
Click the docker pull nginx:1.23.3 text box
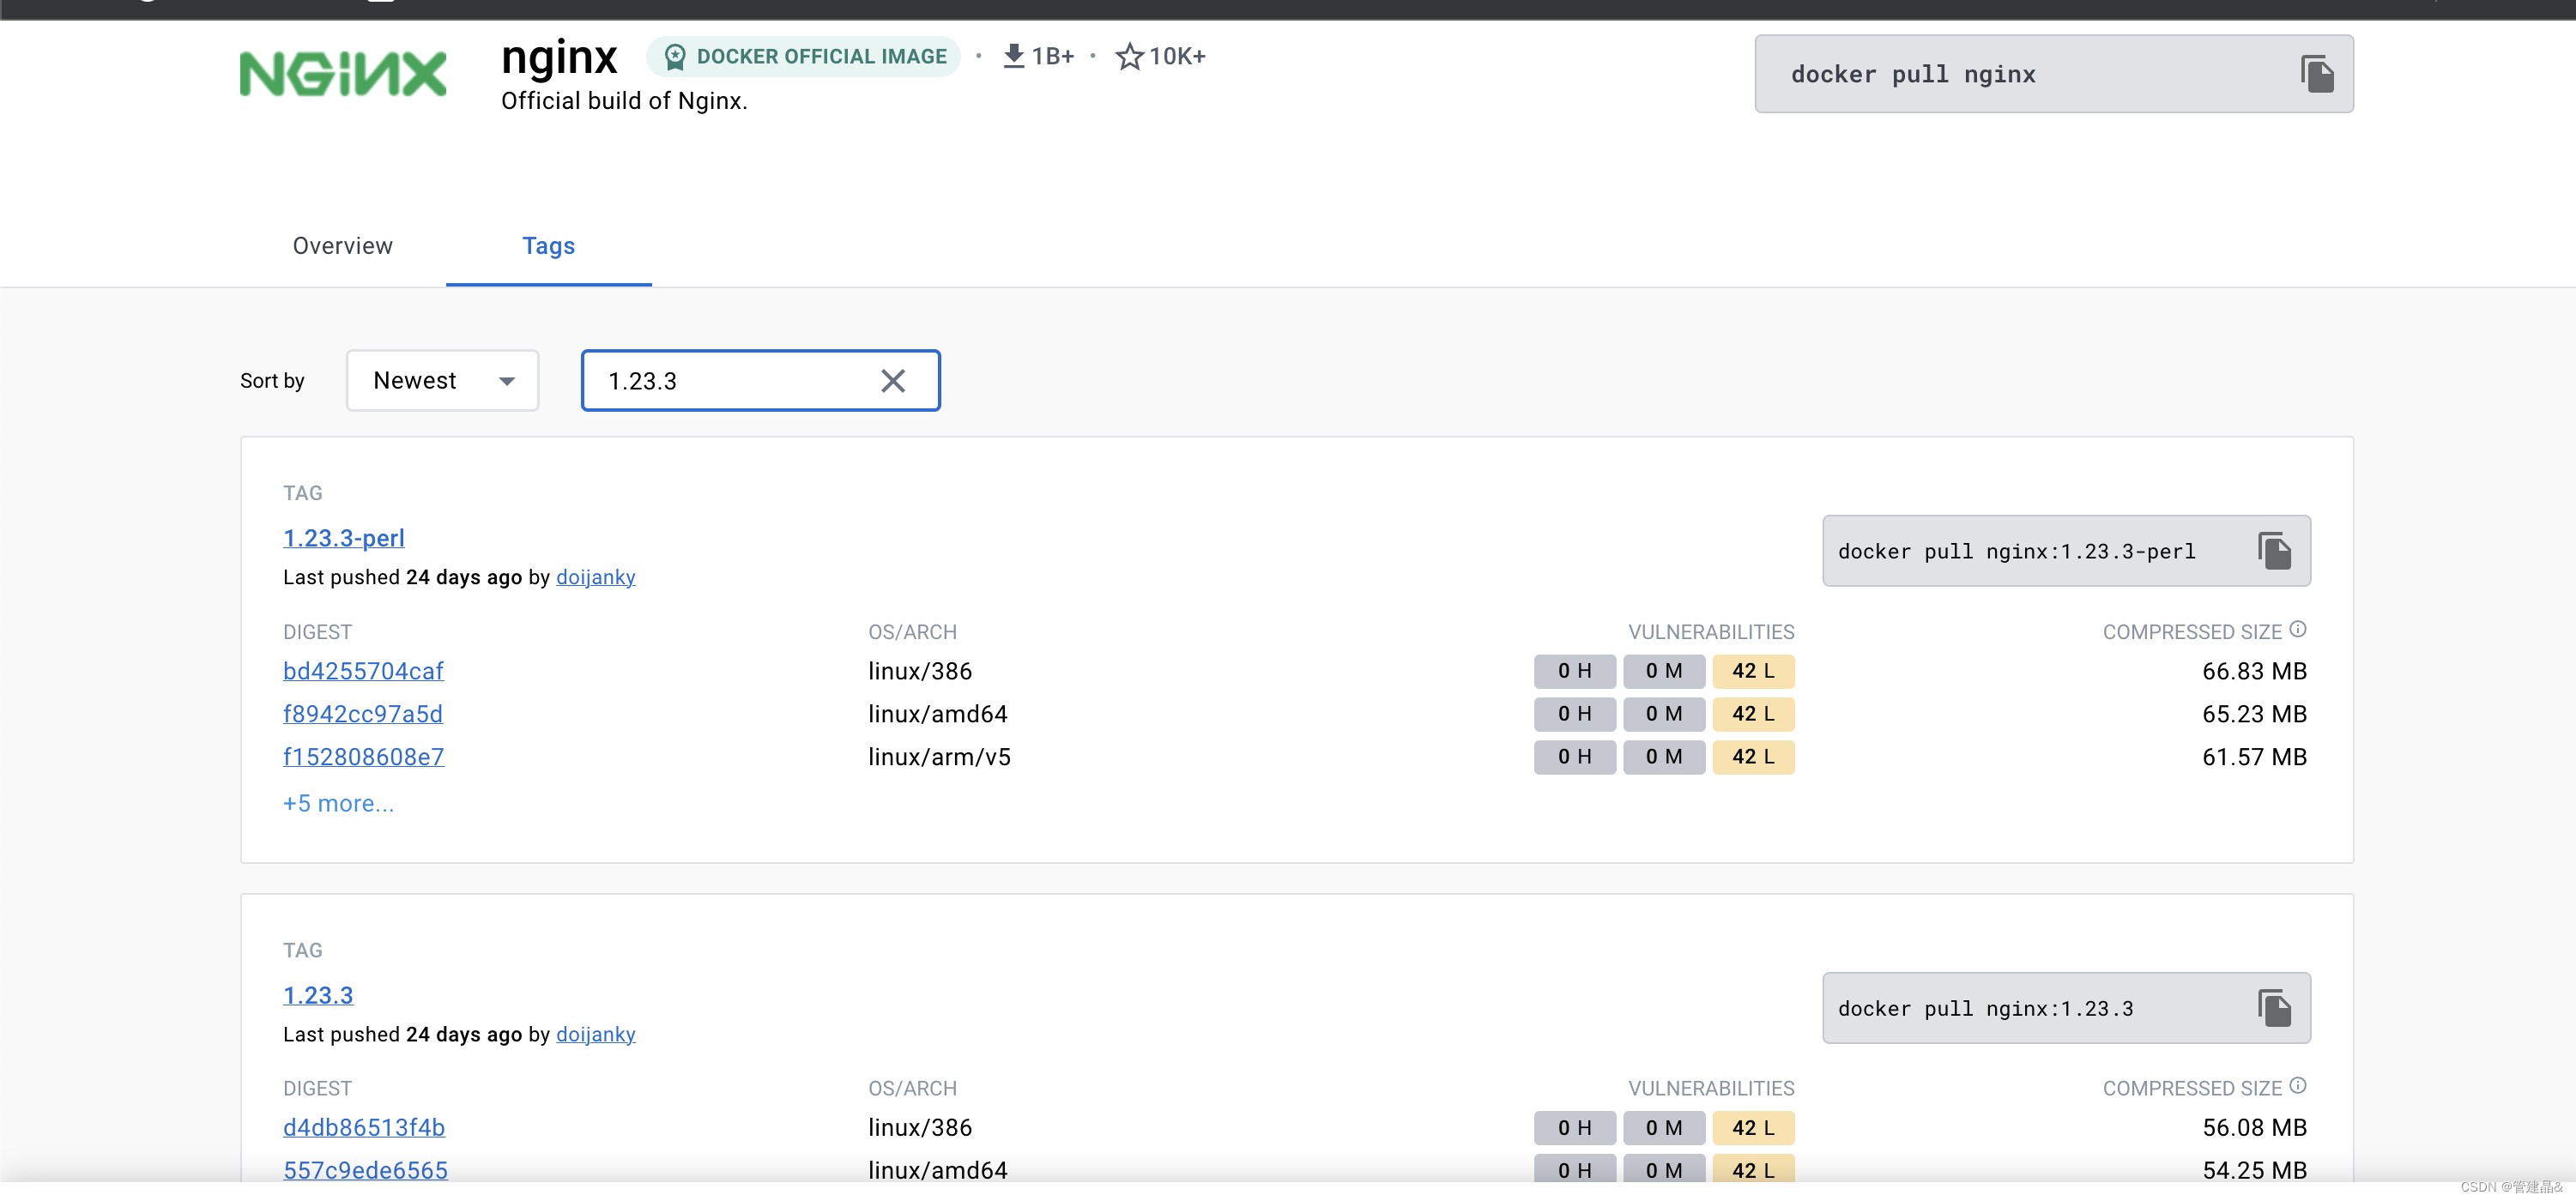(x=2066, y=1008)
